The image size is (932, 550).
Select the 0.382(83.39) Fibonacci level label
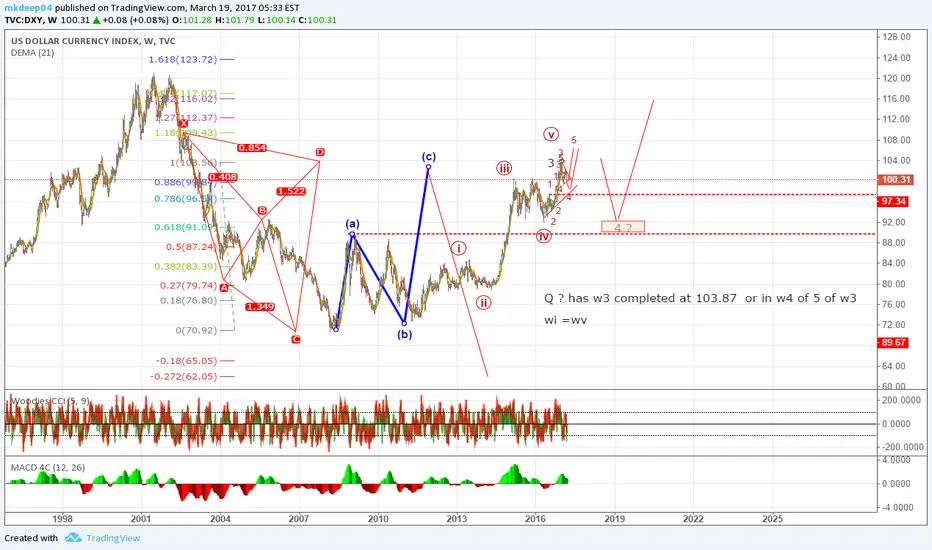point(185,267)
